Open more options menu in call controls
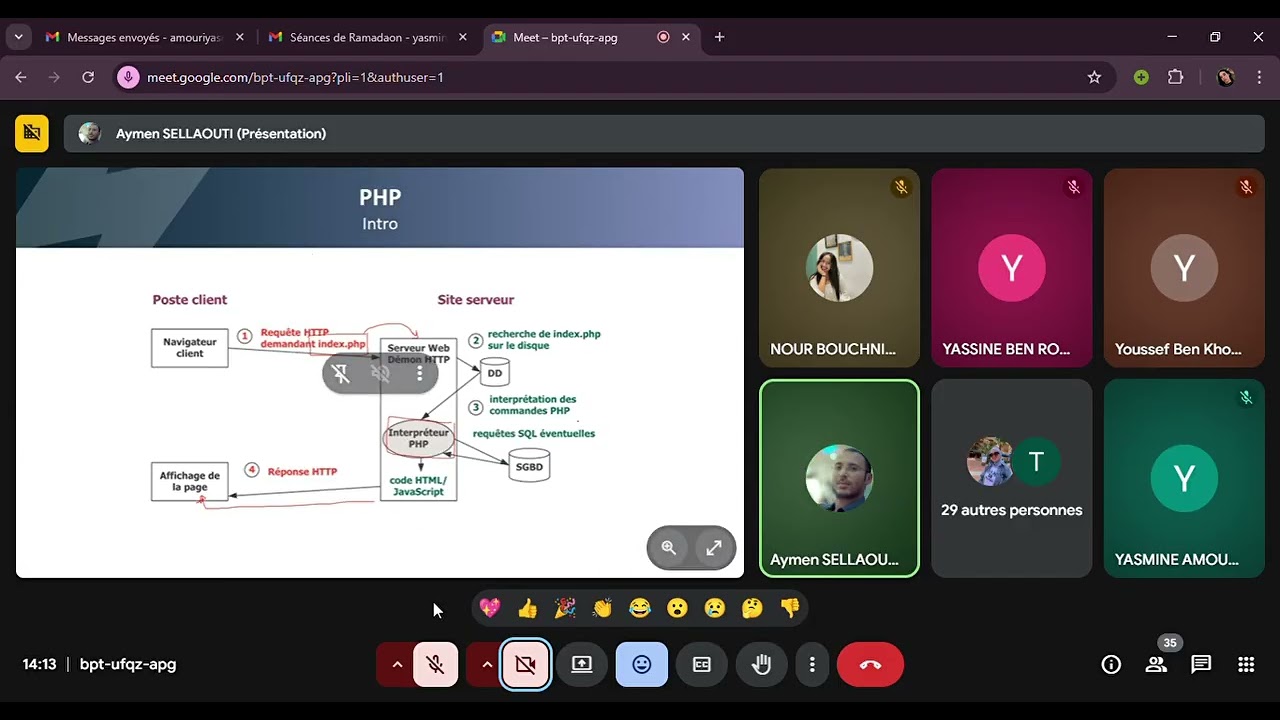Screen dimensions: 1280x720 (x=812, y=664)
